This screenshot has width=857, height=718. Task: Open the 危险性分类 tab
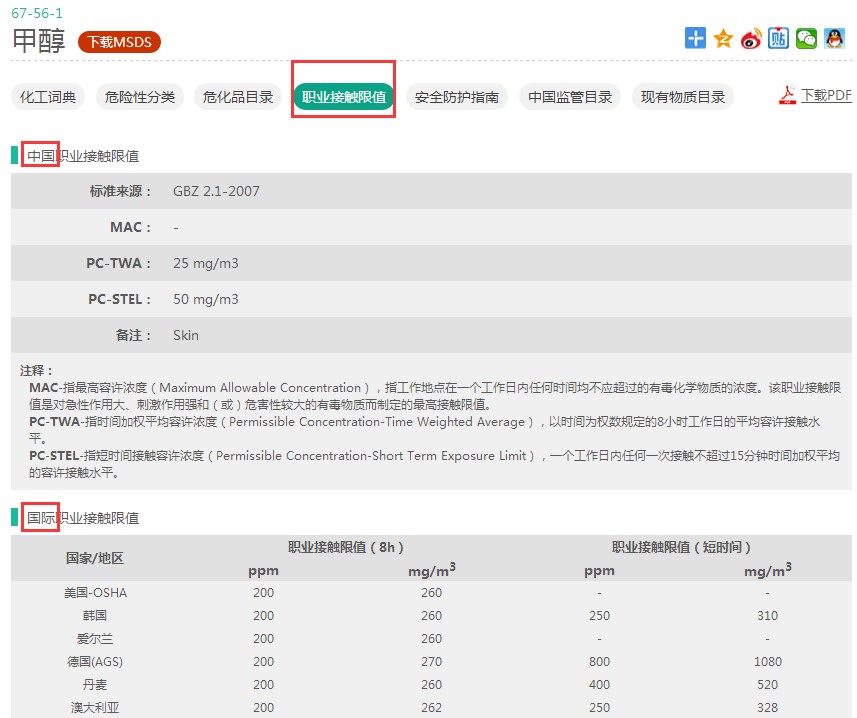(x=139, y=97)
